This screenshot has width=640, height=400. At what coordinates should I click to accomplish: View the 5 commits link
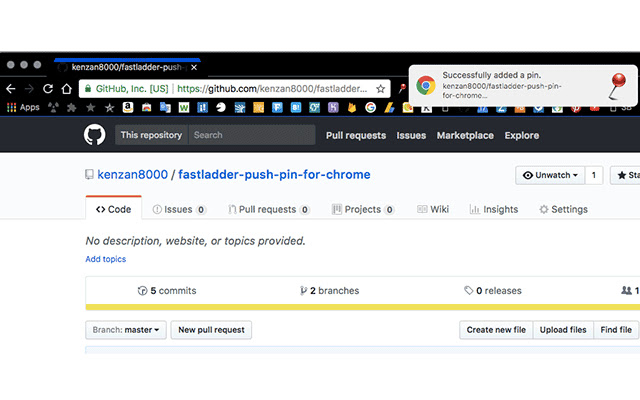[167, 291]
